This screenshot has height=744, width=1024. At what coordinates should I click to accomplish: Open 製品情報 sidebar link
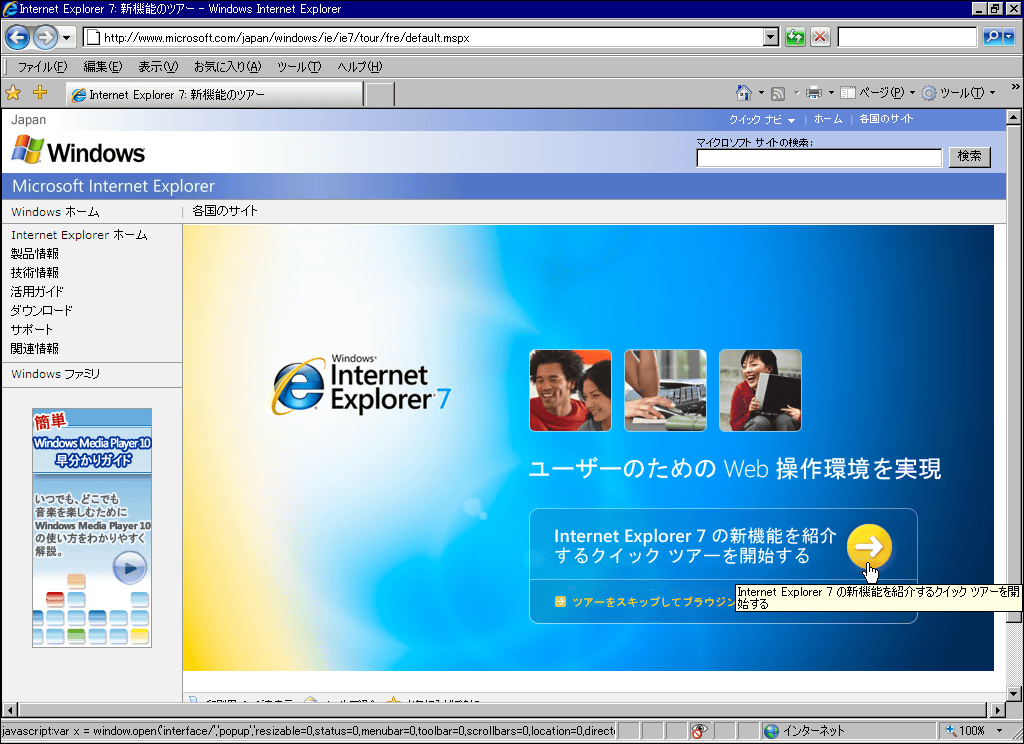tap(35, 253)
